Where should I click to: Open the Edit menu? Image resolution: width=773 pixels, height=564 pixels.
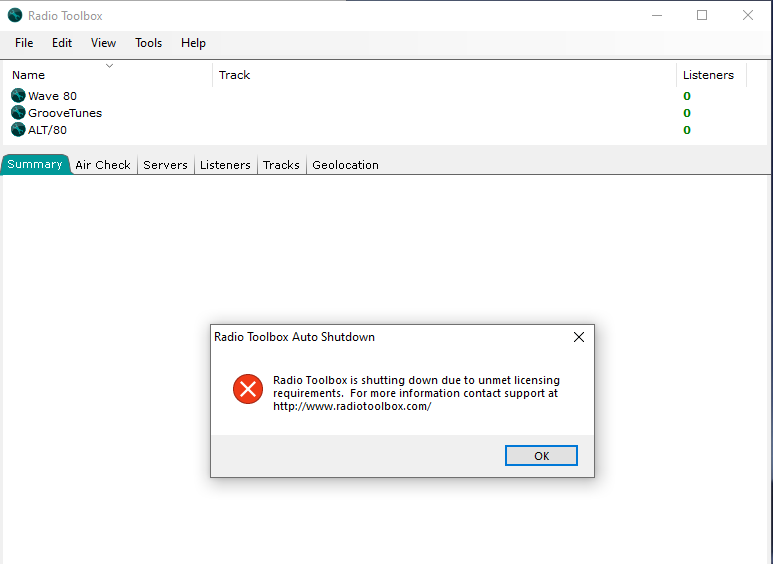point(62,43)
